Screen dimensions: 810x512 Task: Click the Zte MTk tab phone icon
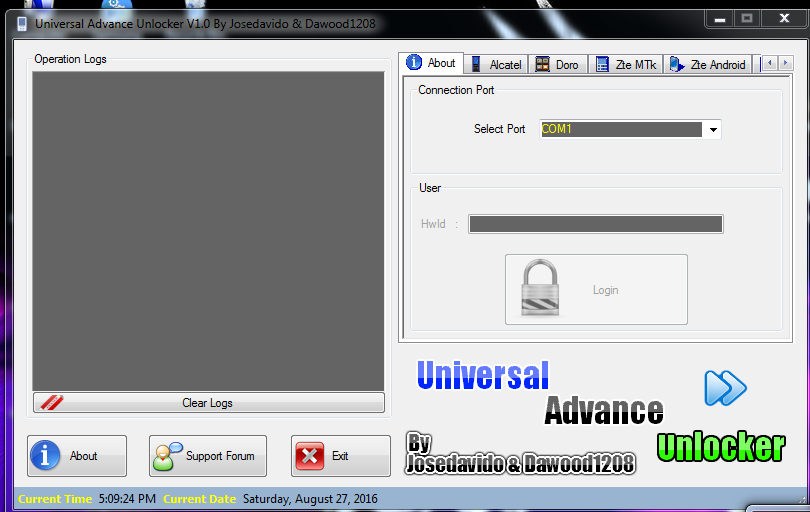(602, 64)
